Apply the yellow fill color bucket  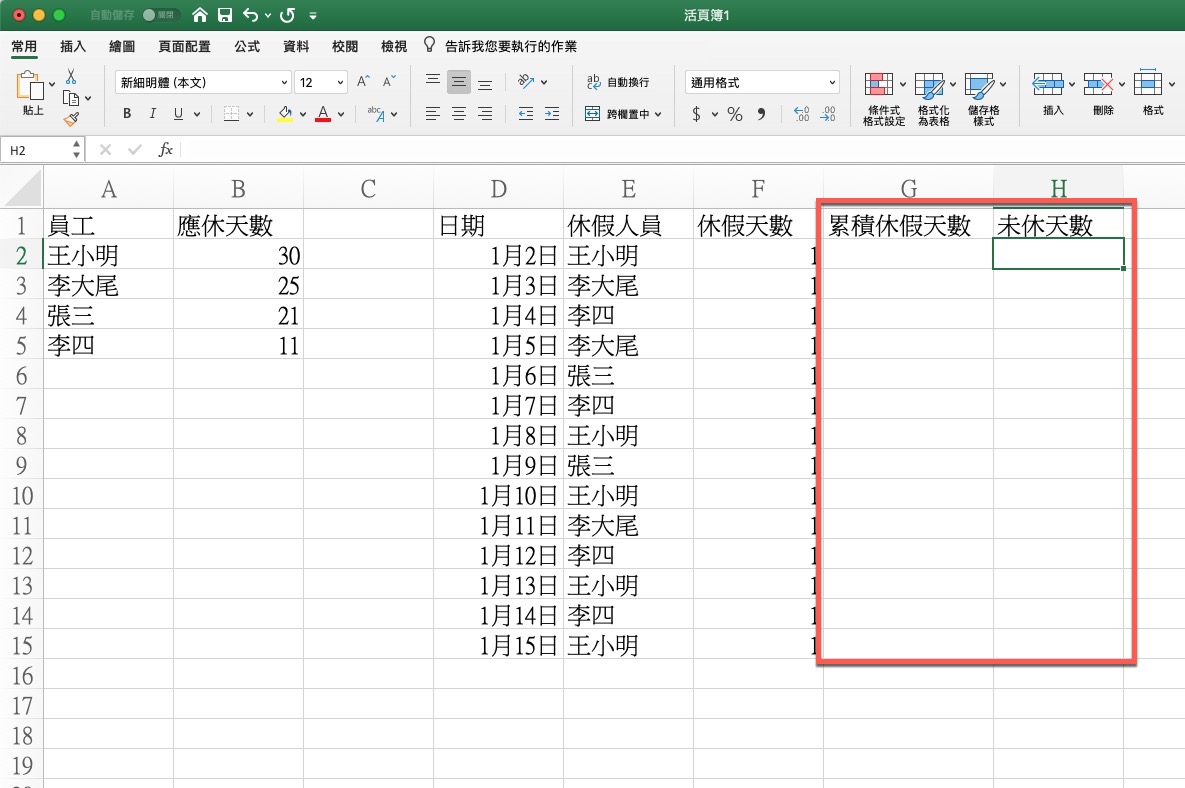coord(285,114)
